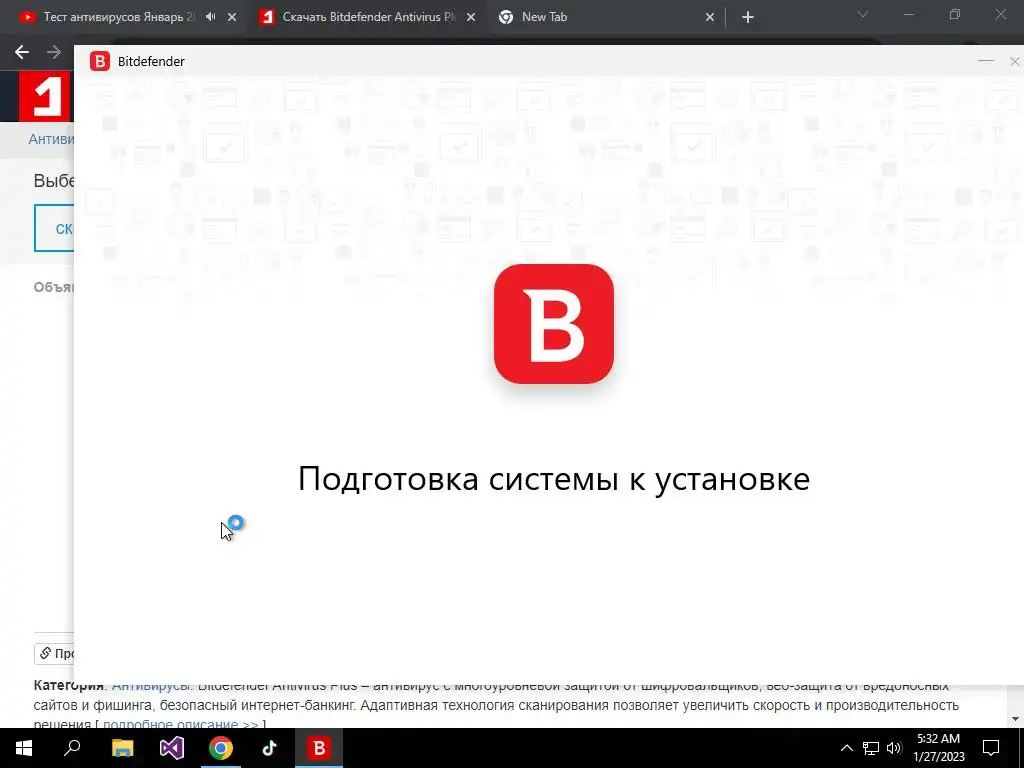
Task: Open the Антивирусы category link
Action: click(152, 686)
